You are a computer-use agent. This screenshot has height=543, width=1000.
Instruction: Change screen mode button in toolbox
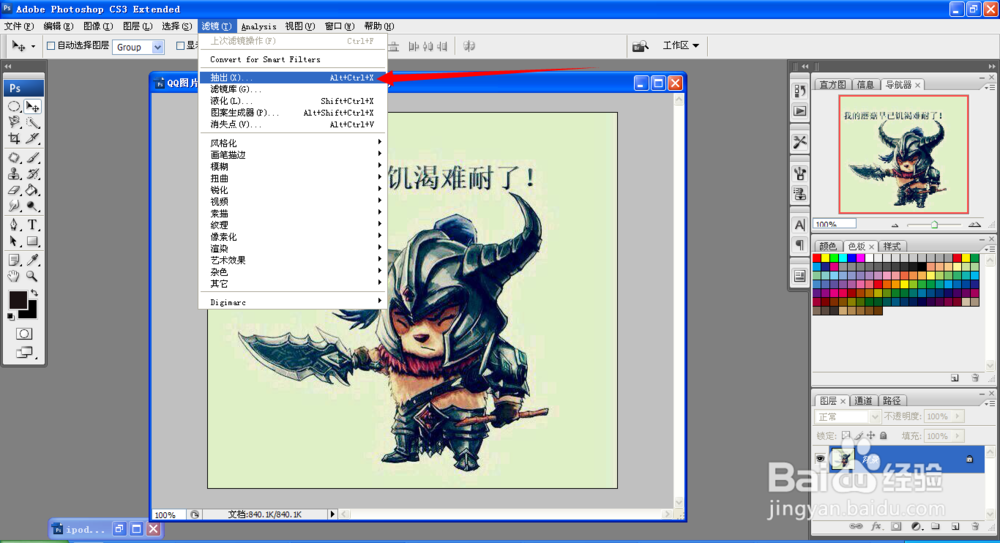click(x=24, y=352)
